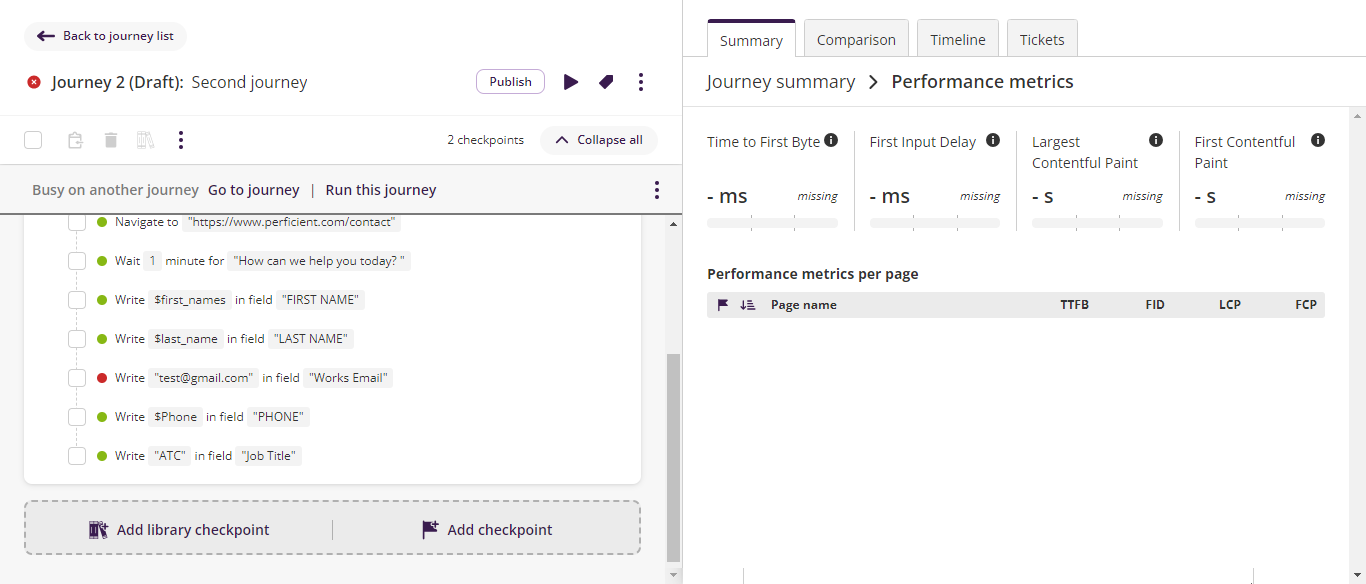The image size is (1366, 584).
Task: Show info for Largest Contentful Paint
Action: coord(1156,140)
